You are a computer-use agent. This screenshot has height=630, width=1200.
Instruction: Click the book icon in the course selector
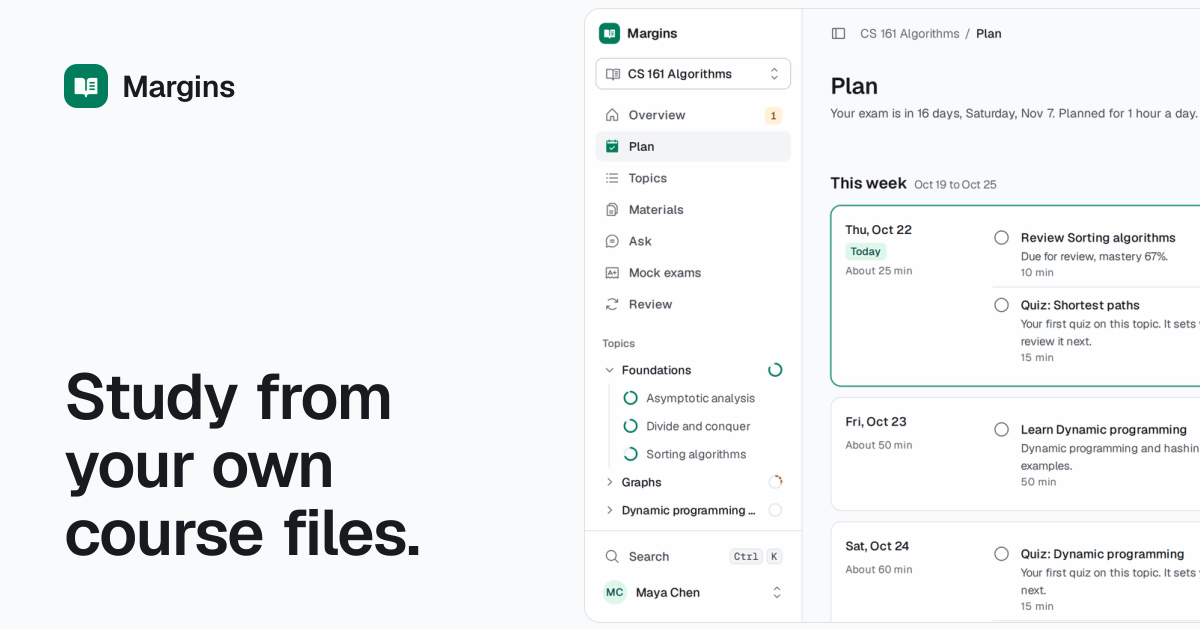(x=612, y=74)
